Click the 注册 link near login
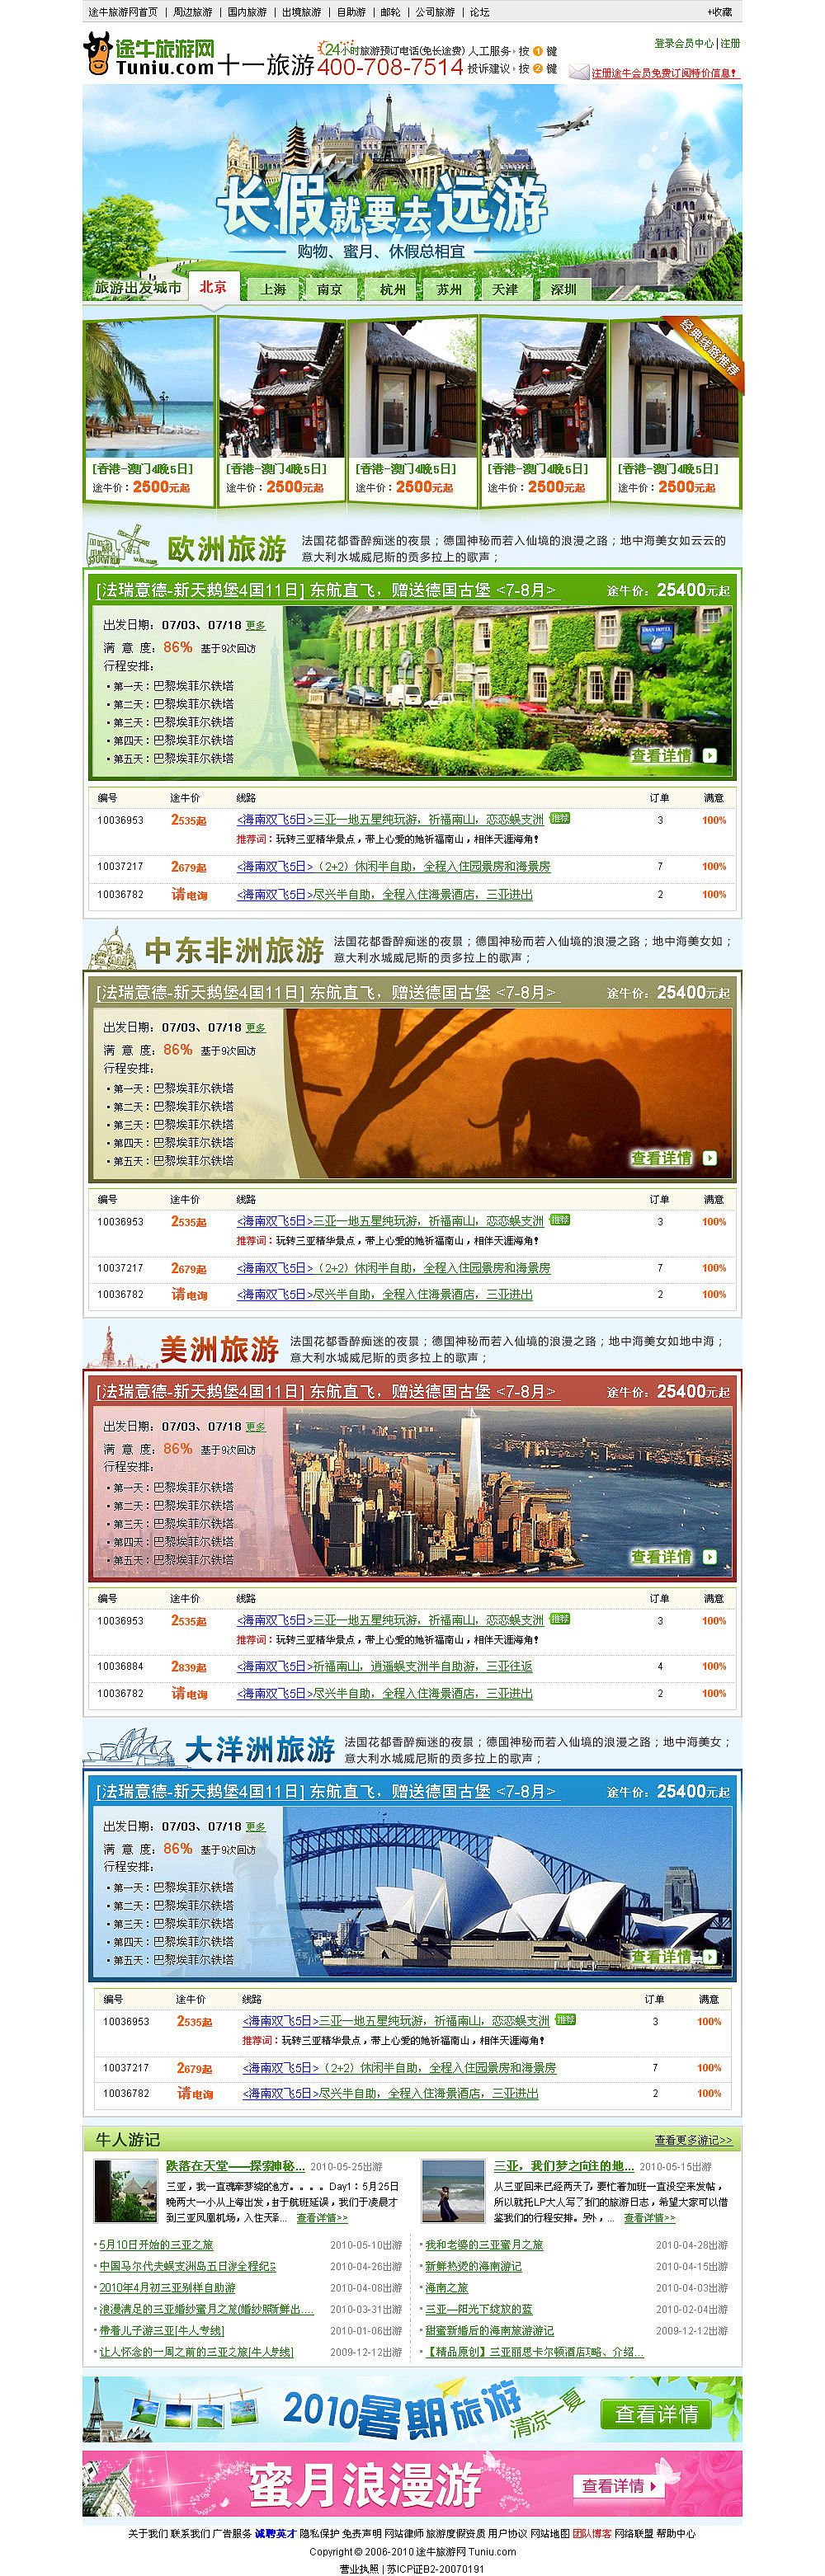This screenshot has width=825, height=2576. coord(730,43)
